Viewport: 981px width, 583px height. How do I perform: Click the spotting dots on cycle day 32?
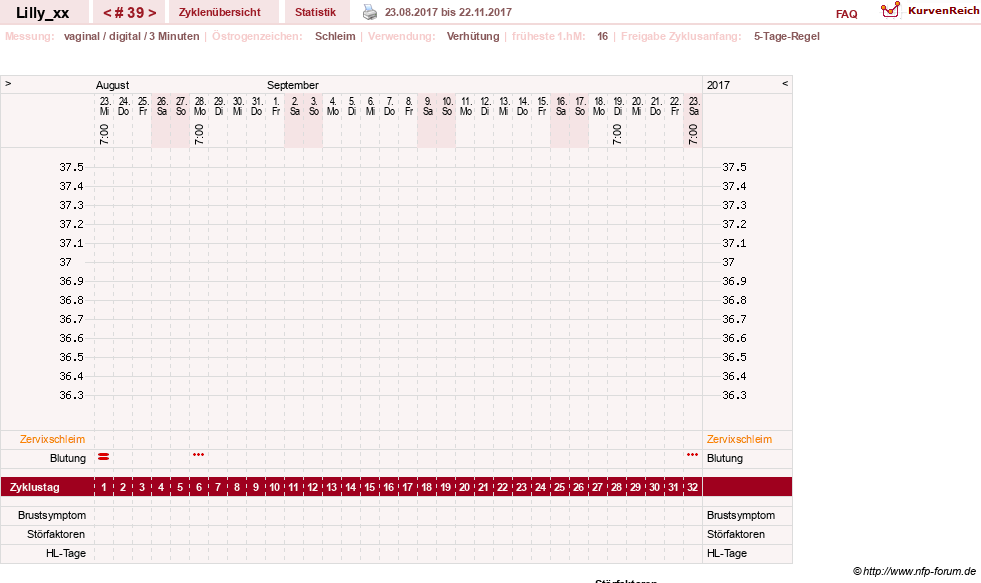(692, 455)
